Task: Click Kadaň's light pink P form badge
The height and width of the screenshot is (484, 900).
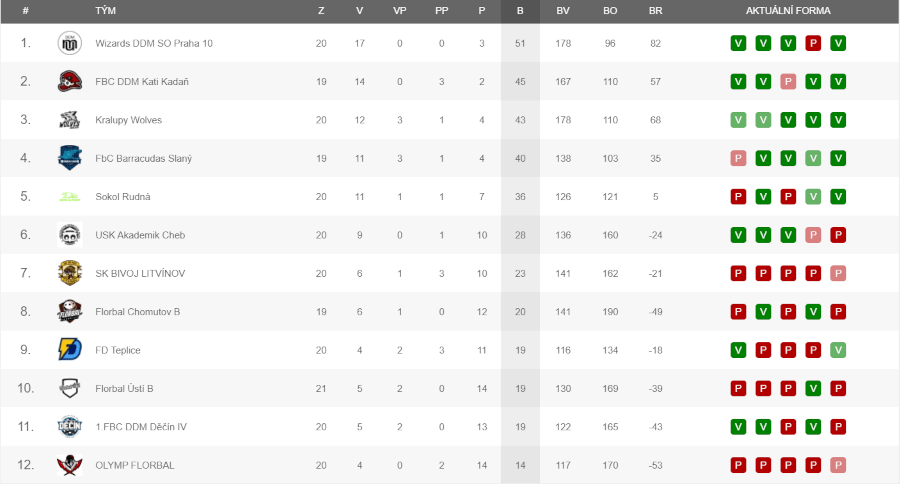Action: (x=788, y=82)
